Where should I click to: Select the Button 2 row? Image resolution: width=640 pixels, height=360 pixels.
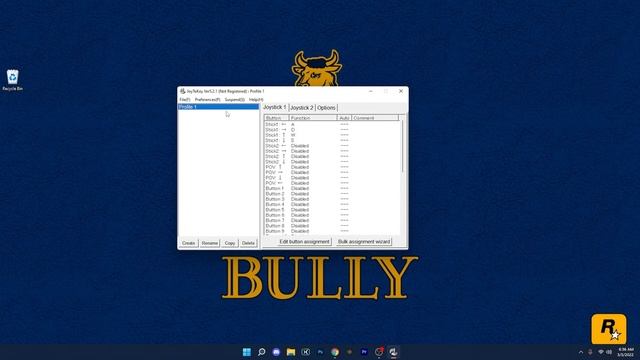[332, 193]
